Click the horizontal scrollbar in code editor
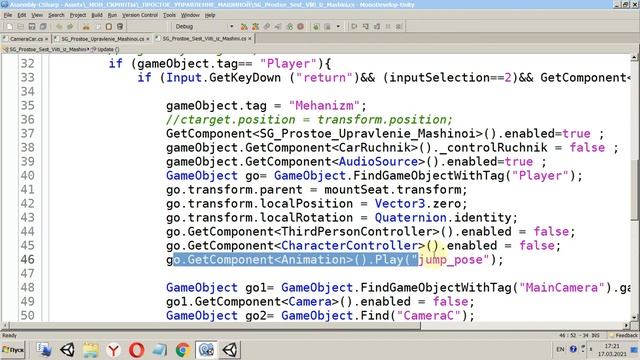Screen dimensions: 640x360 214,326
